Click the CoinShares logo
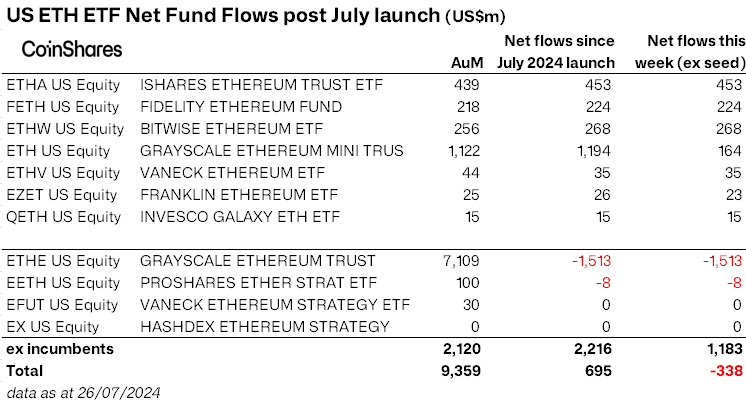Image resolution: width=746 pixels, height=401 pixels. click(72, 49)
